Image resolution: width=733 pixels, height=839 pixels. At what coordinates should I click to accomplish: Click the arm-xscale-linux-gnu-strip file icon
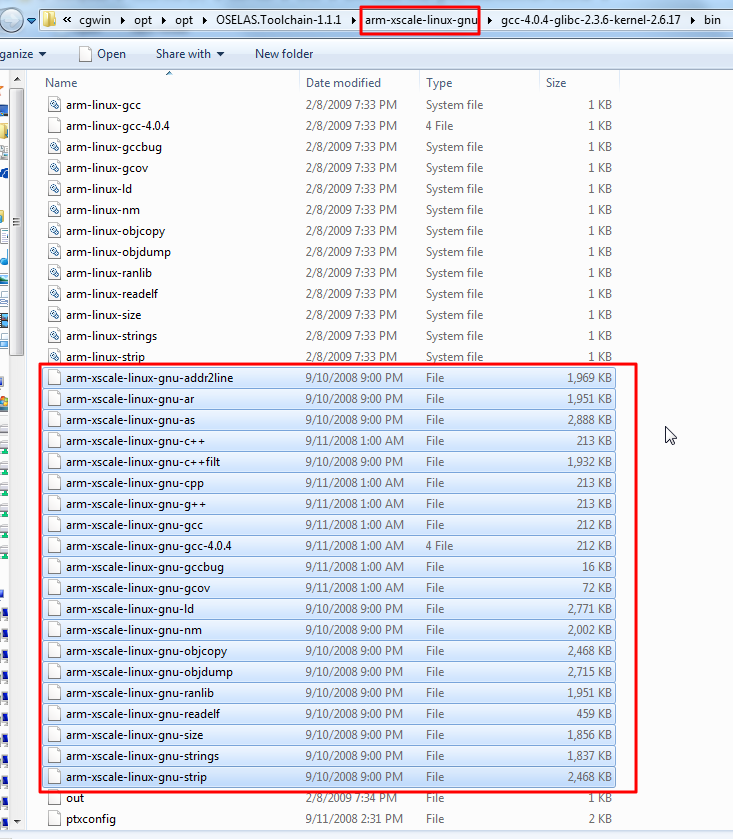pyautogui.click(x=54, y=777)
